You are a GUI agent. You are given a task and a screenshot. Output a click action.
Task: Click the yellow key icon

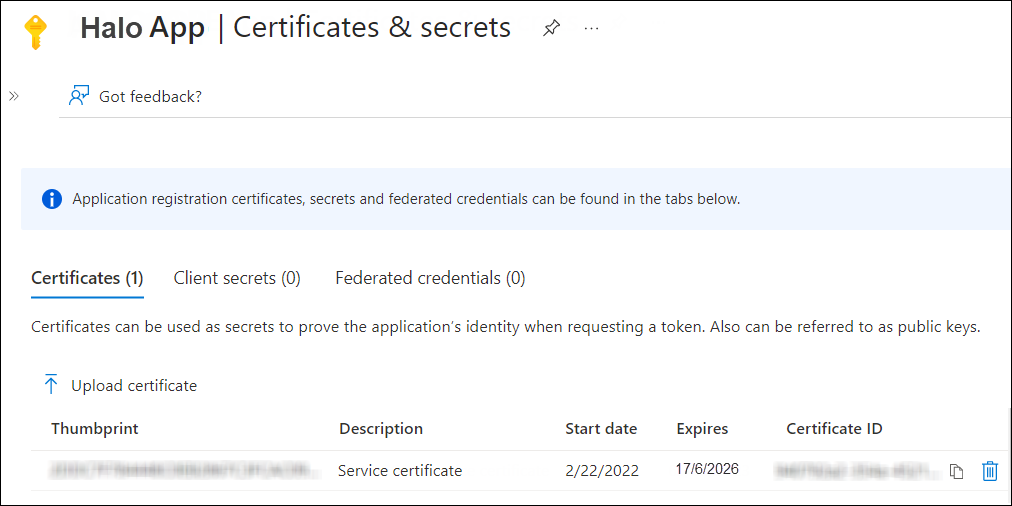(x=35, y=31)
